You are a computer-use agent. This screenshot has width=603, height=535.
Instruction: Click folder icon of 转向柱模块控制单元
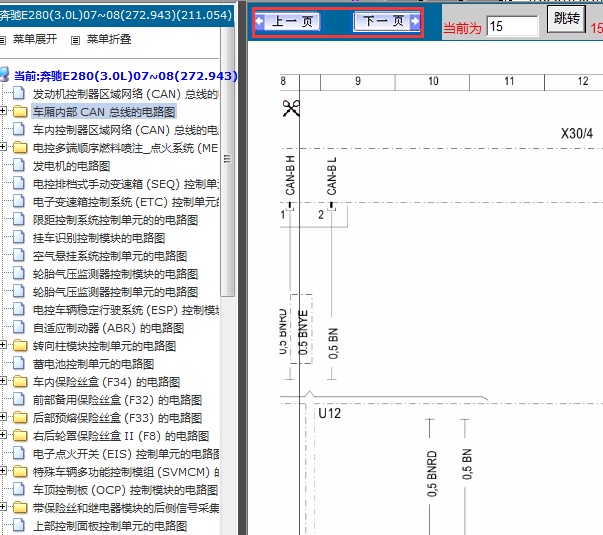20,345
